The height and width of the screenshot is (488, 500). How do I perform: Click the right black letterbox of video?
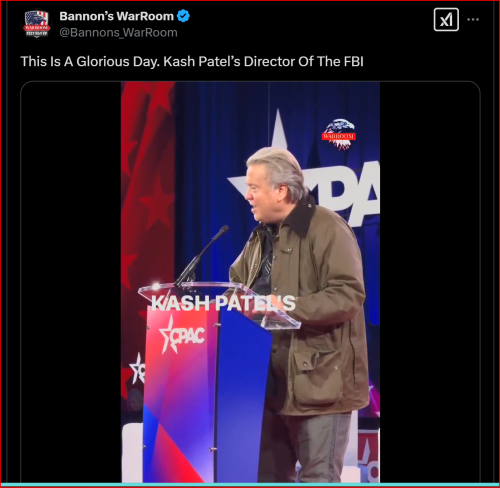click(x=430, y=282)
